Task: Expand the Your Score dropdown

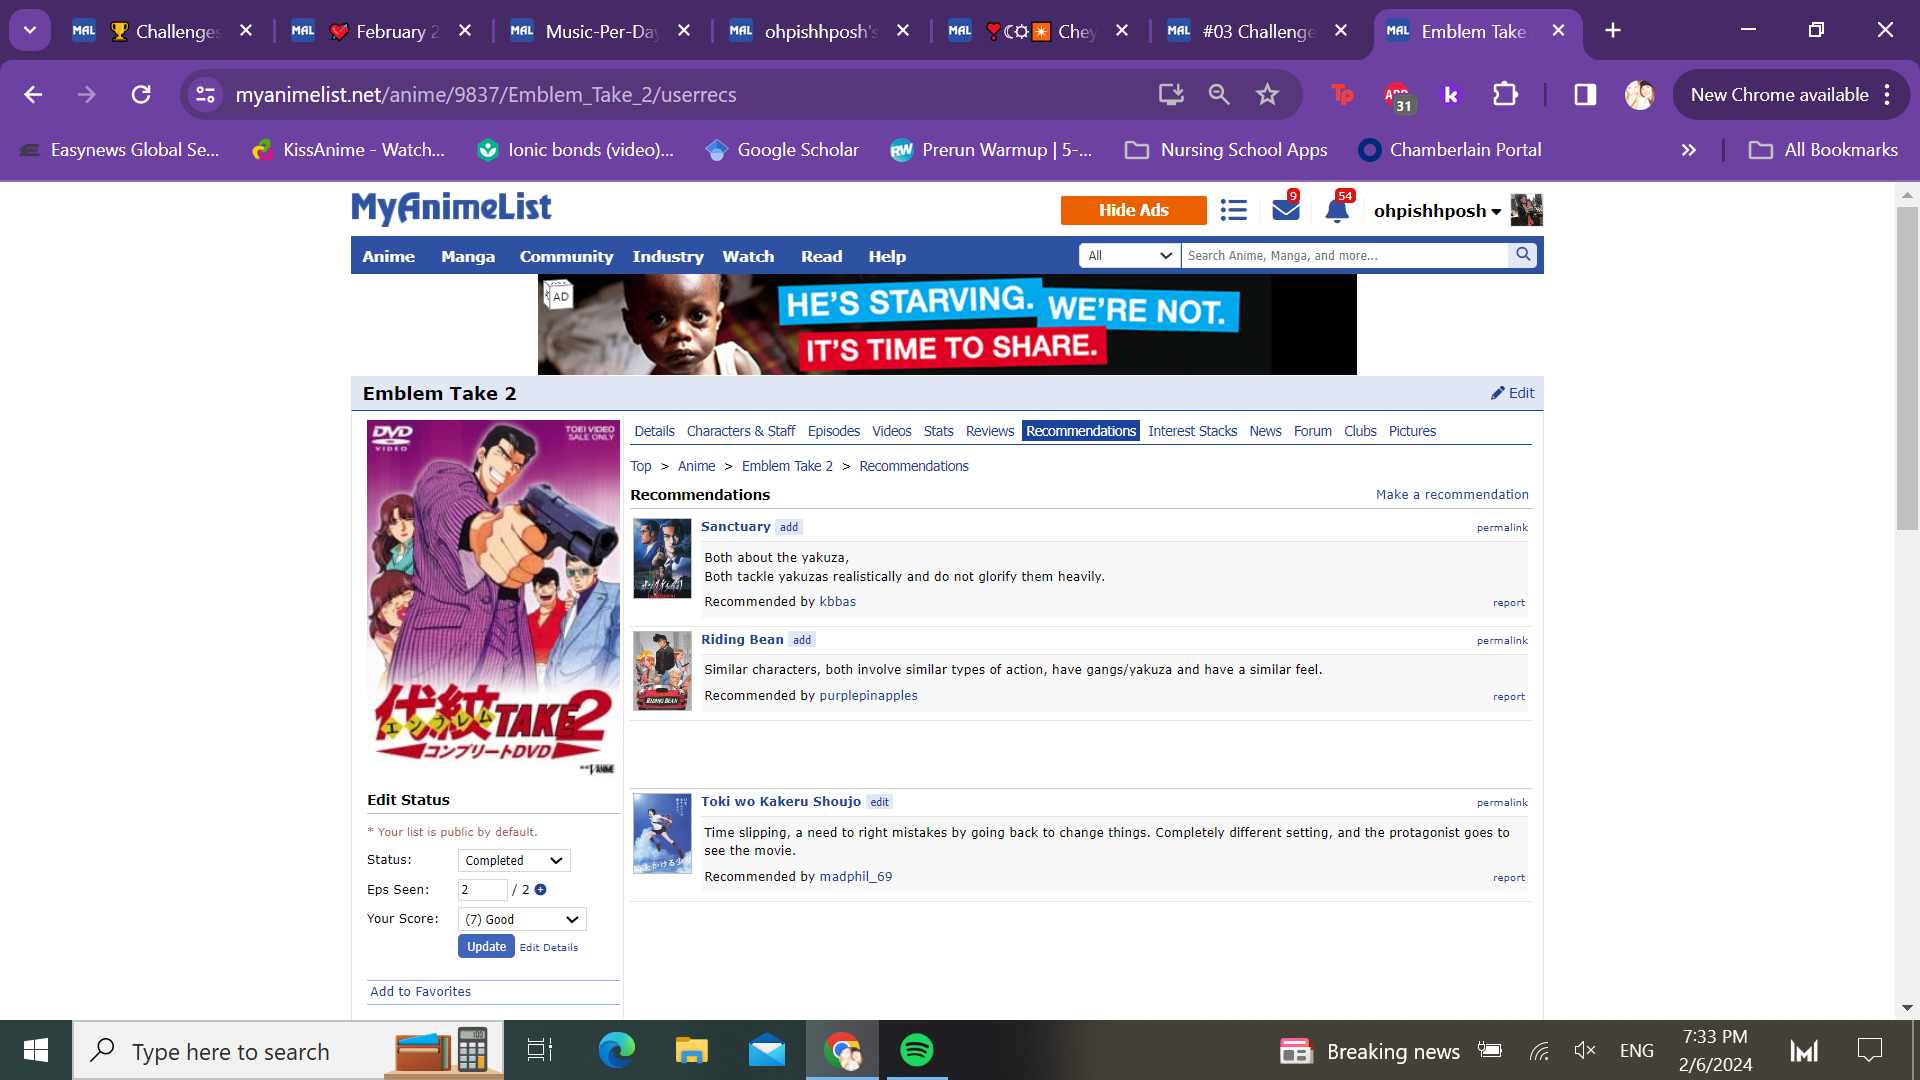Action: [522, 920]
